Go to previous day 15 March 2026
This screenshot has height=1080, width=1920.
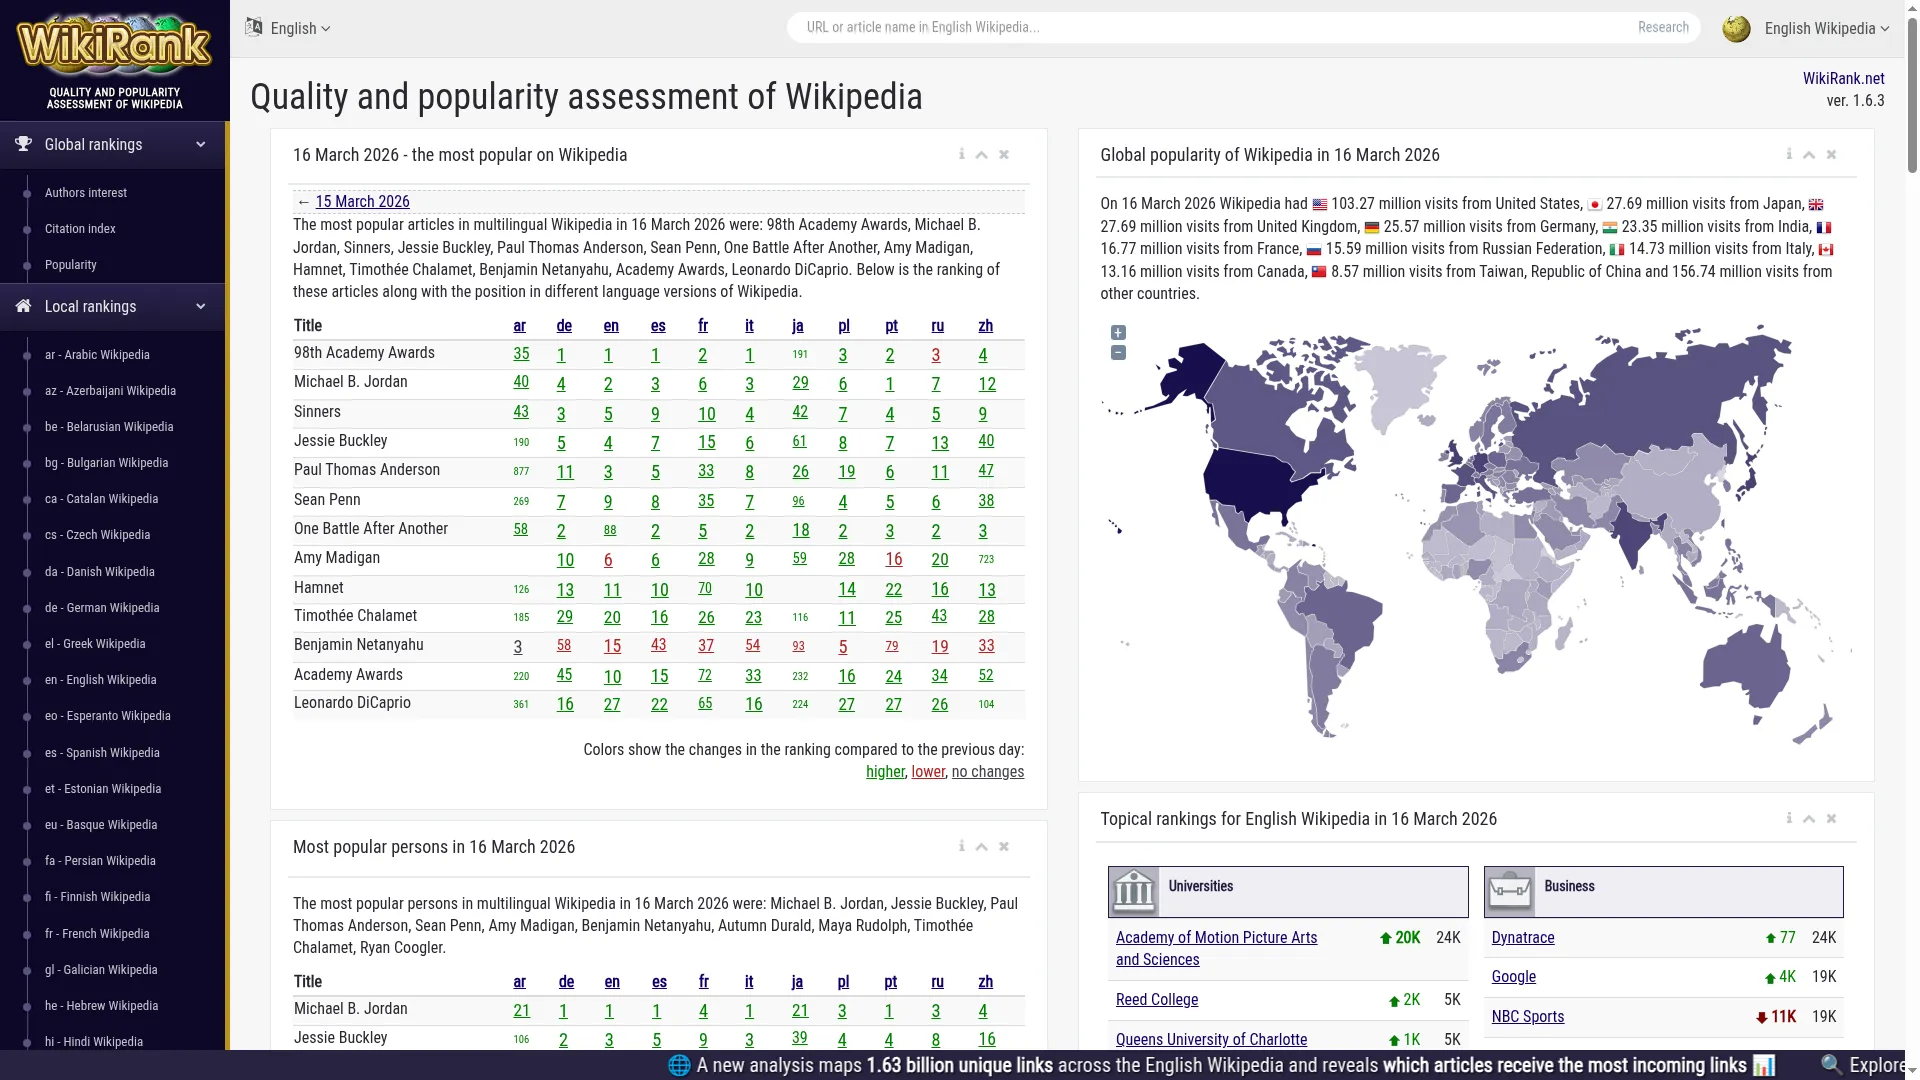(x=362, y=201)
